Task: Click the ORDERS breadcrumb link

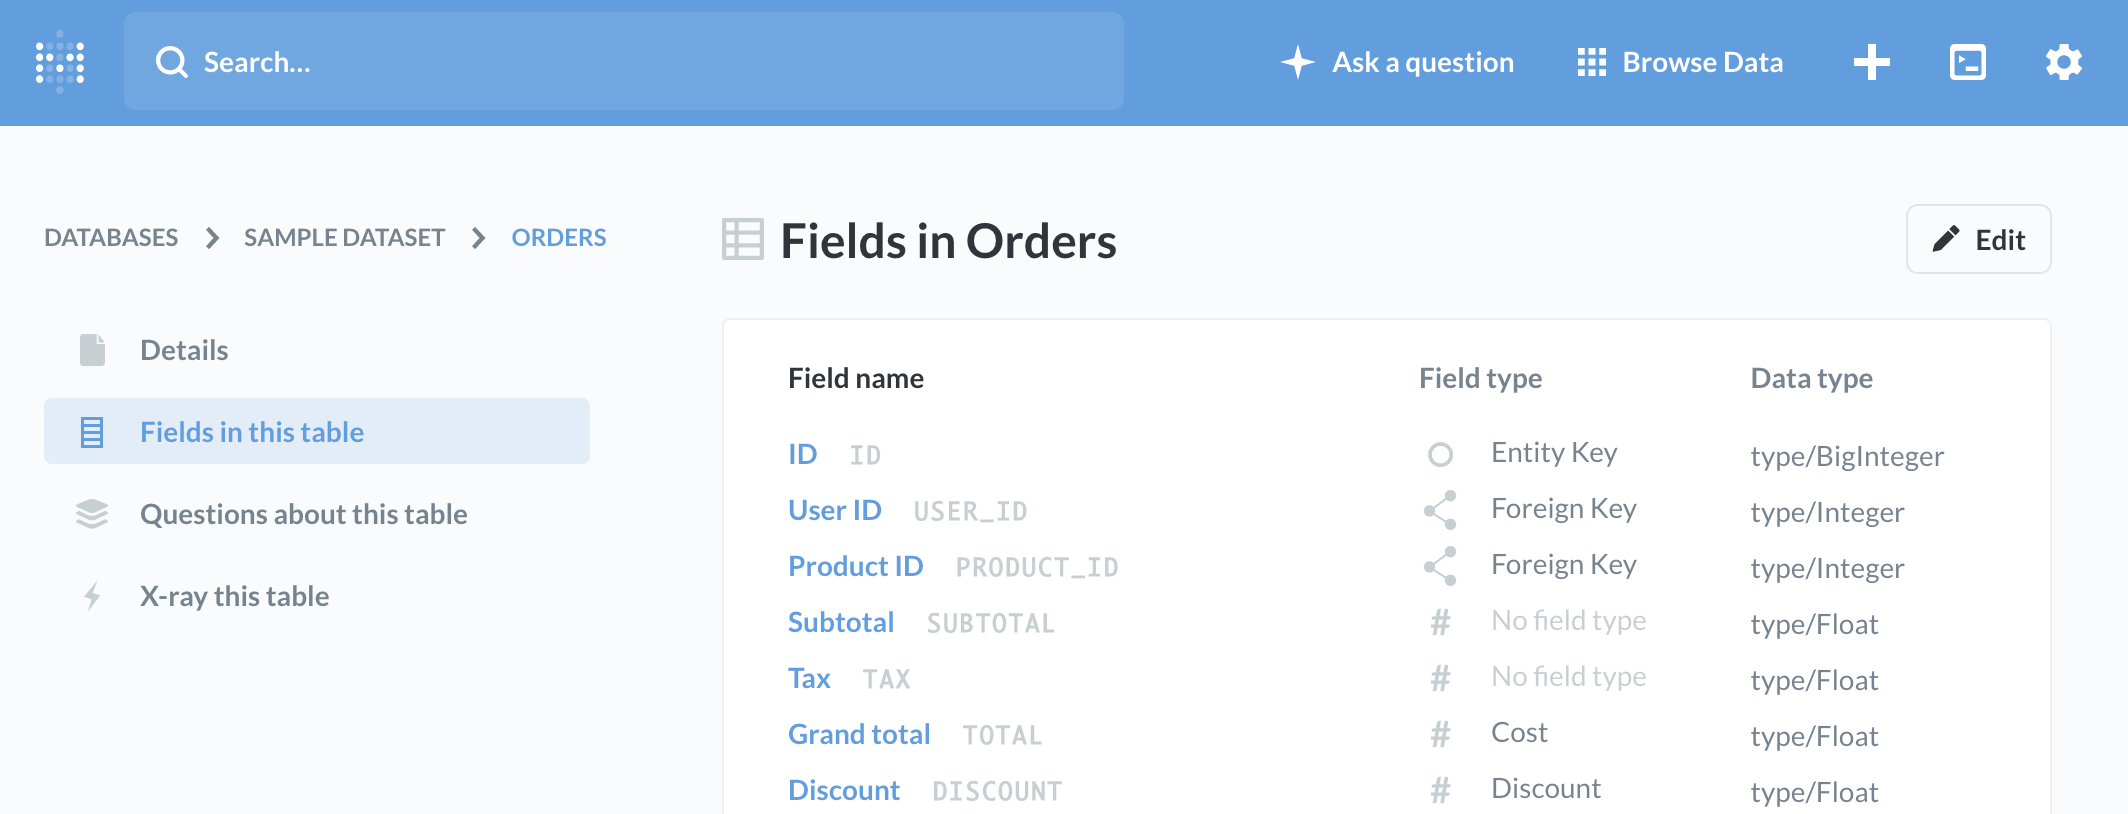Action: click(558, 238)
